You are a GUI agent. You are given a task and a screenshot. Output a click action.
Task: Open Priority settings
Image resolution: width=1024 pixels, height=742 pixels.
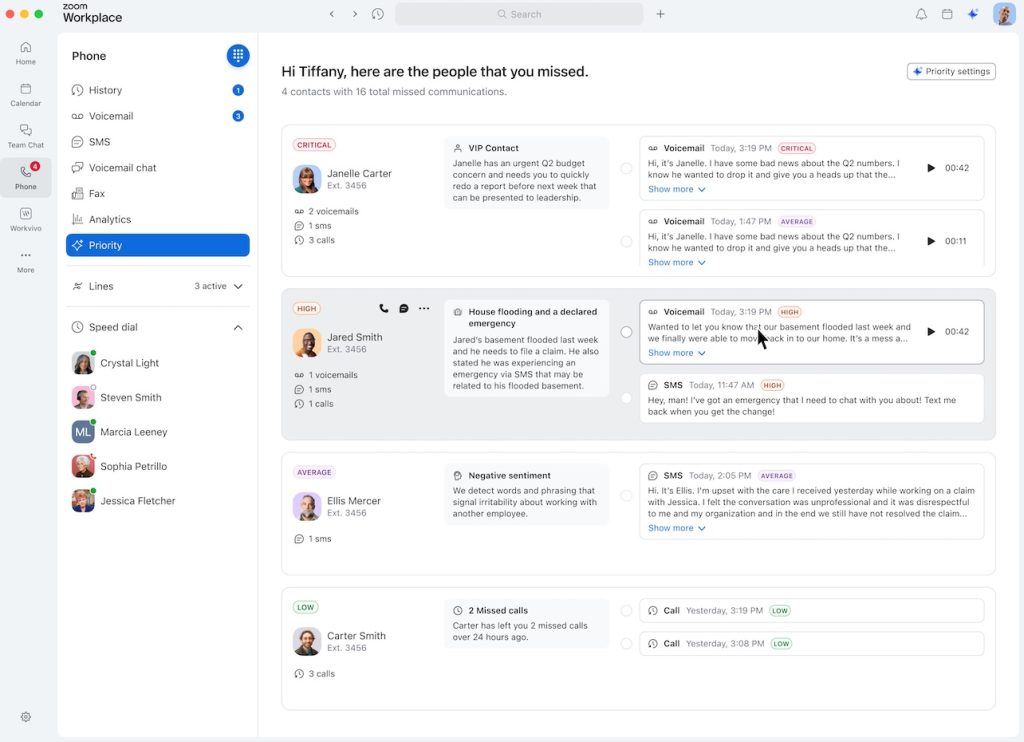pos(951,72)
